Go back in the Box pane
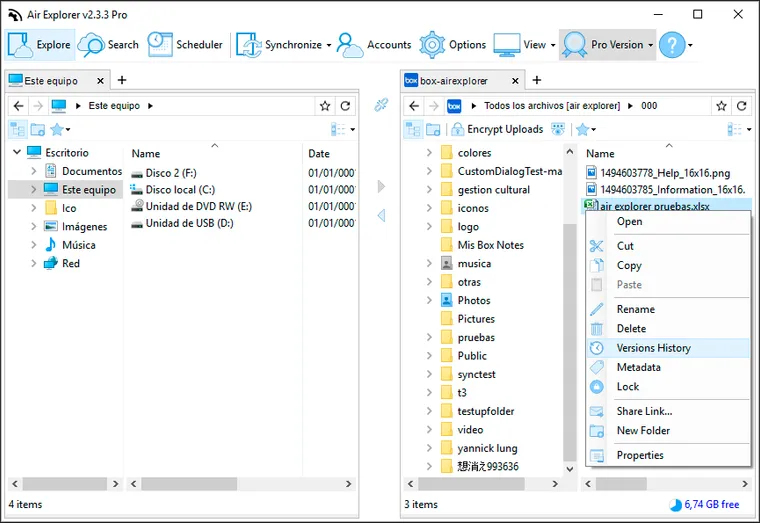The width and height of the screenshot is (760, 523). 414,106
